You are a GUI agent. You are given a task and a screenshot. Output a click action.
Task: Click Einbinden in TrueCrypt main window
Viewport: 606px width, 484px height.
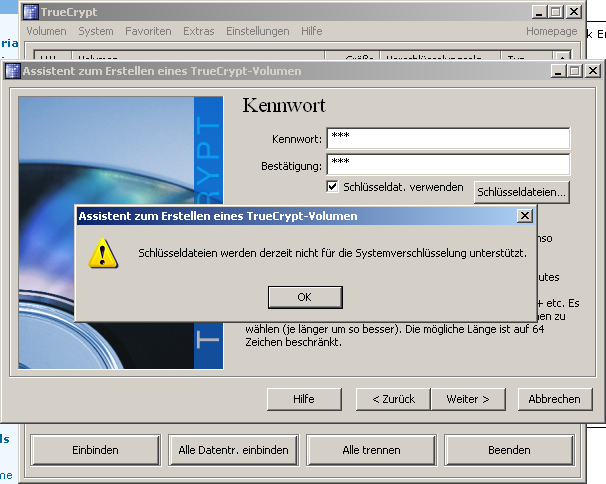(95, 450)
